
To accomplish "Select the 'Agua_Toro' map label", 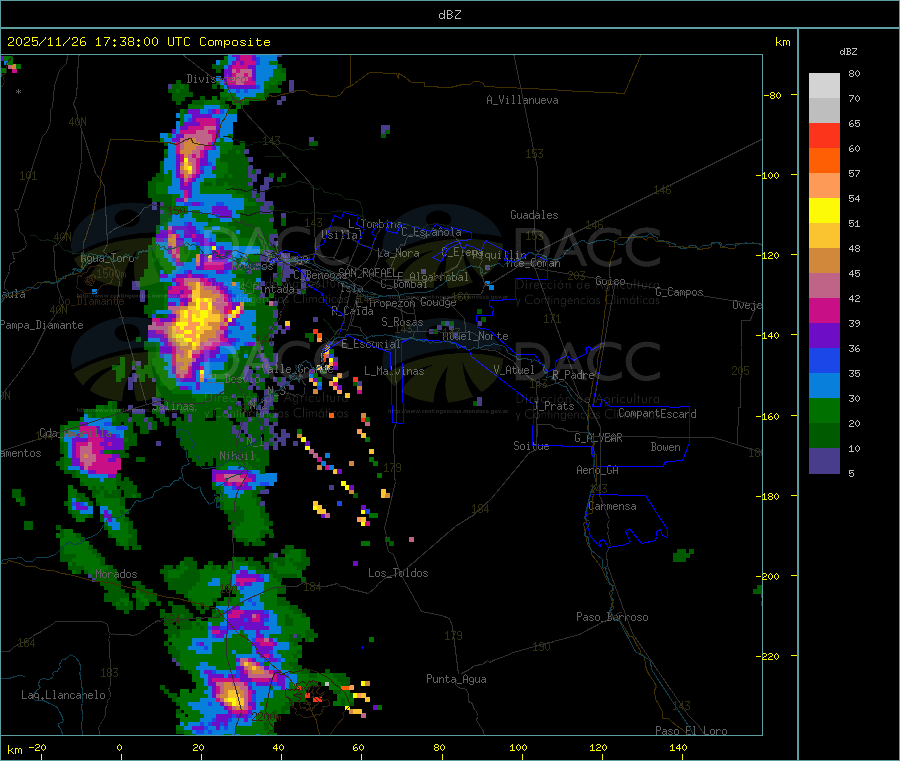I will coord(107,258).
